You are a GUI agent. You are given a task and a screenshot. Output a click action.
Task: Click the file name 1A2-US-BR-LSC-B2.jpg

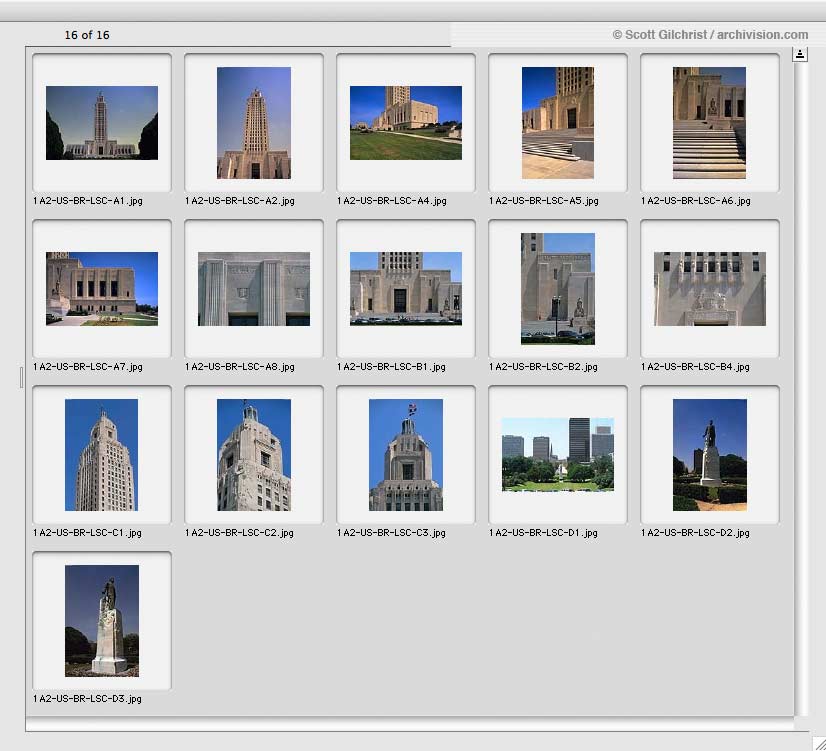[543, 367]
